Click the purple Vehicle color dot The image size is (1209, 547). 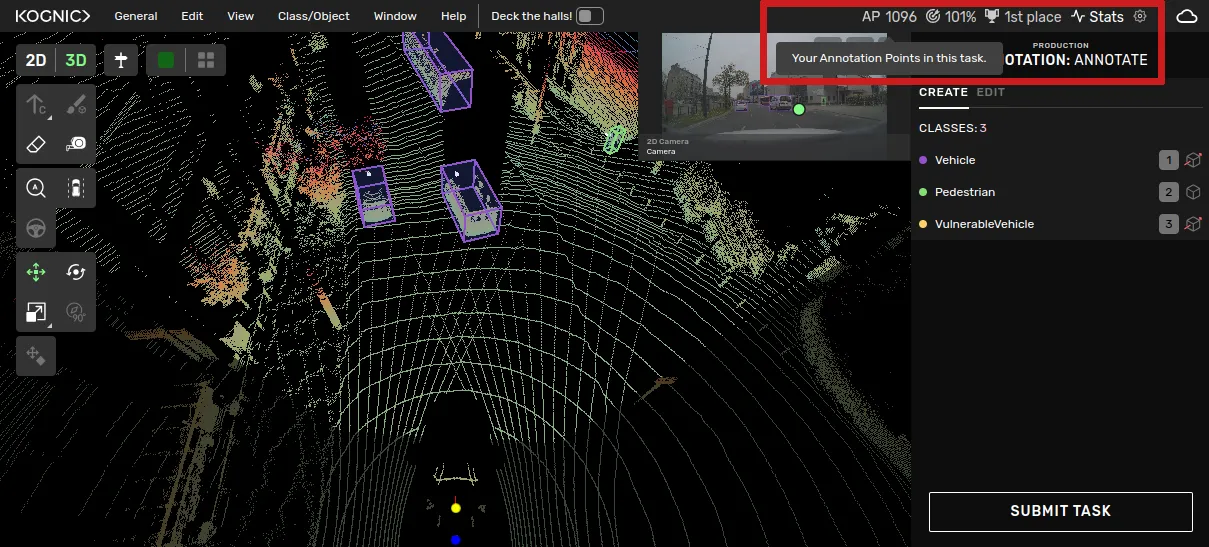tap(923, 160)
